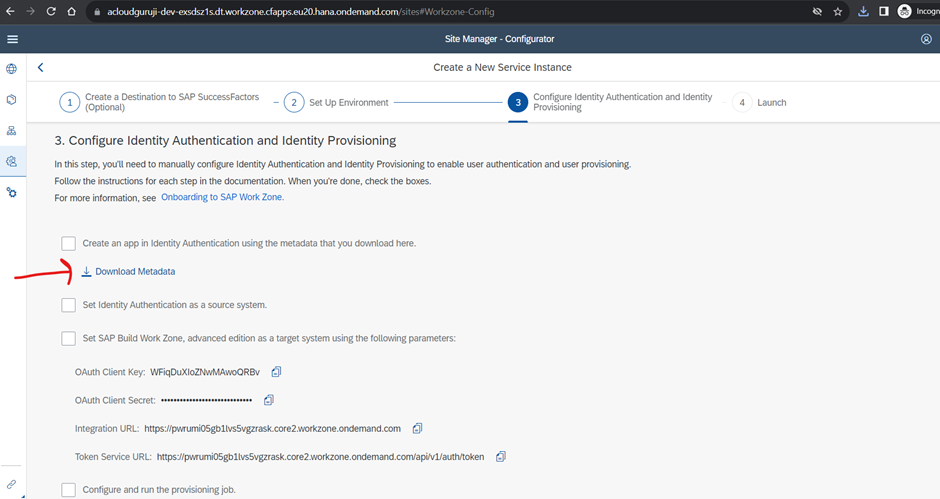
Task: Open 'Onboarding to SAP Work Zone' link
Action: [x=222, y=198]
